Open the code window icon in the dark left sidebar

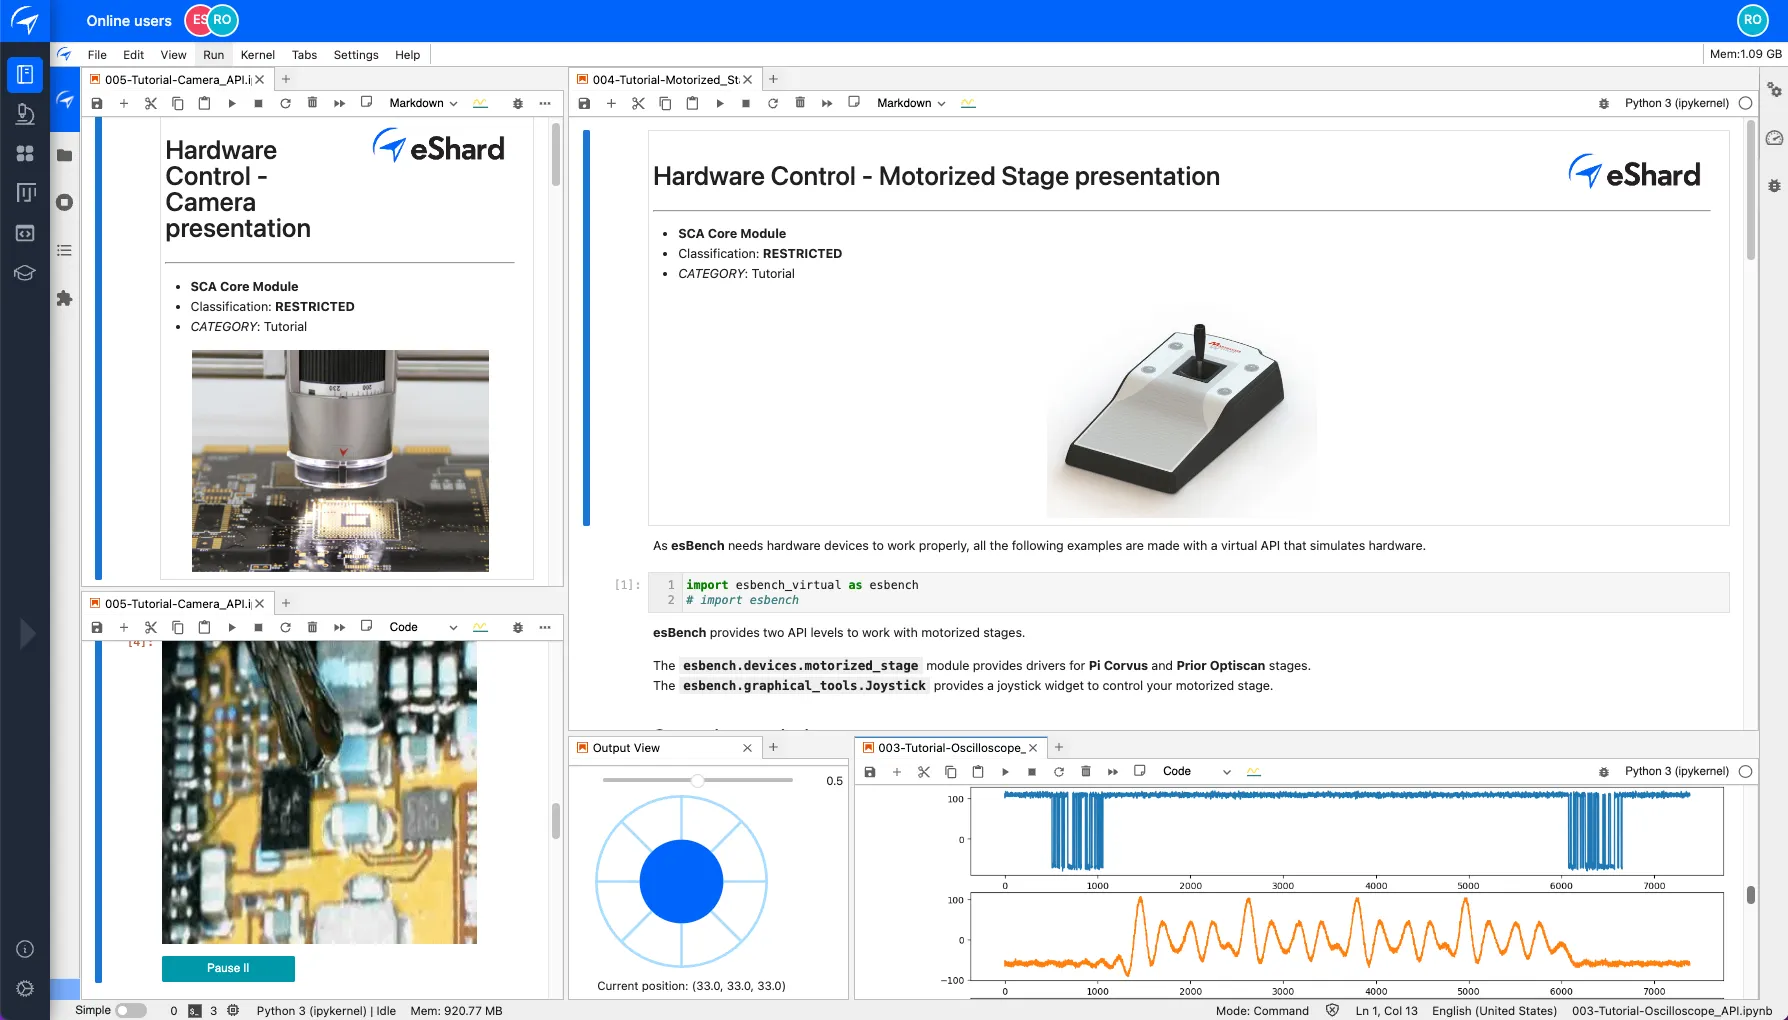[25, 233]
